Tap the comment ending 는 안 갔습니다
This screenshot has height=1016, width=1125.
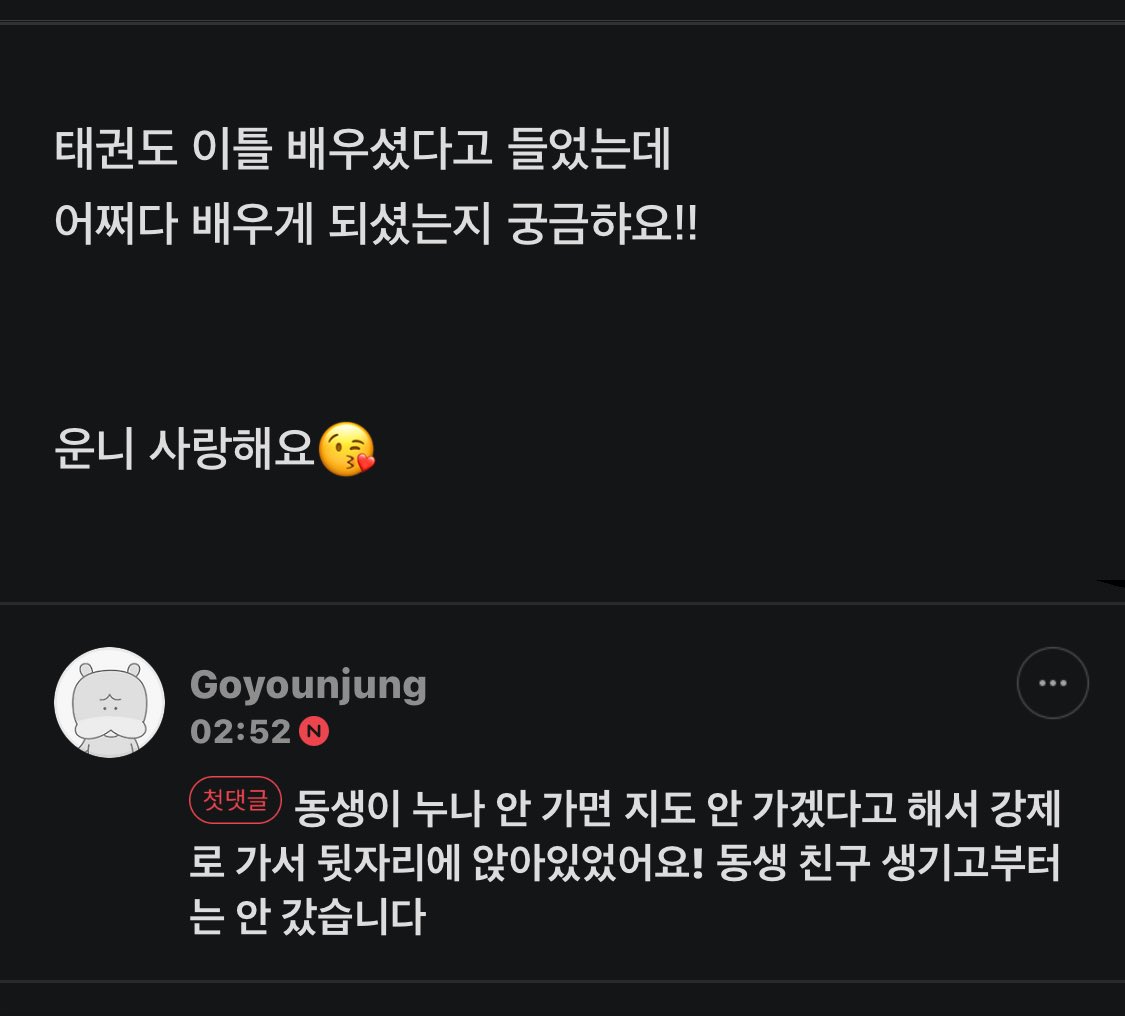click(308, 915)
